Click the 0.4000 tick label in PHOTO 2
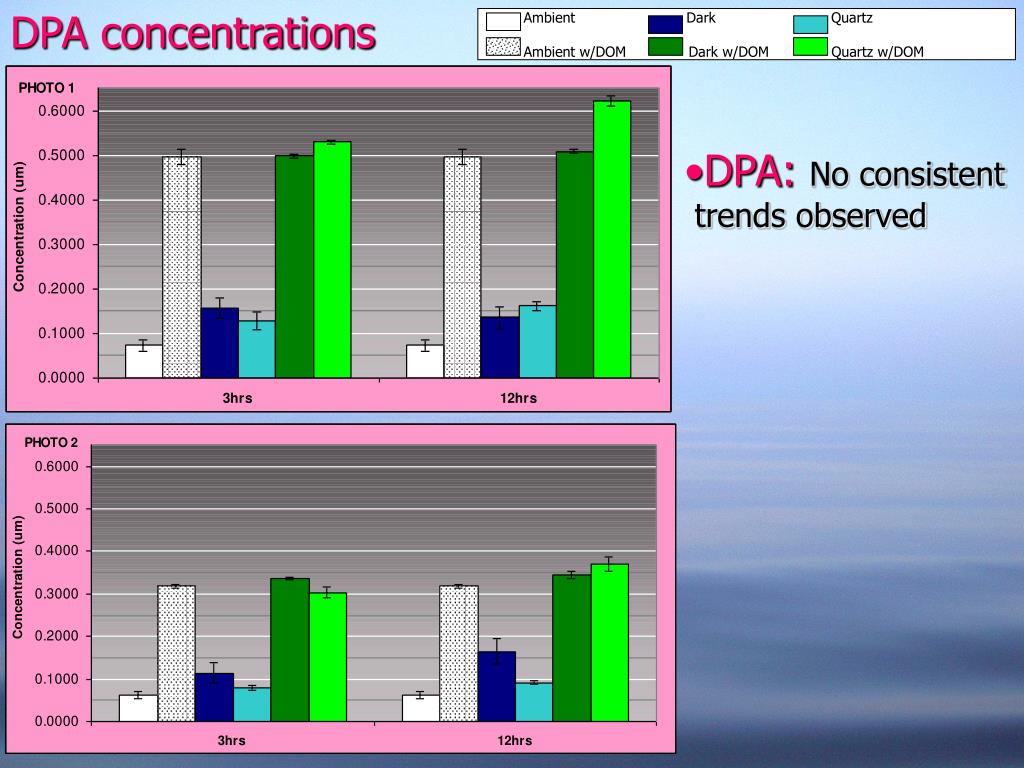 [x=56, y=551]
